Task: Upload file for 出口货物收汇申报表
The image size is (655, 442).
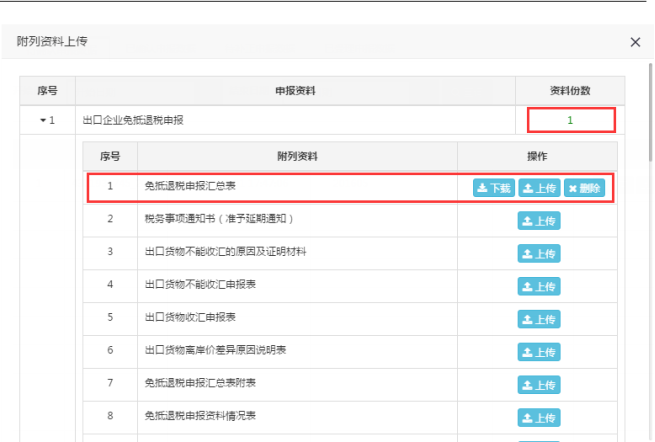Action: pyautogui.click(x=538, y=320)
